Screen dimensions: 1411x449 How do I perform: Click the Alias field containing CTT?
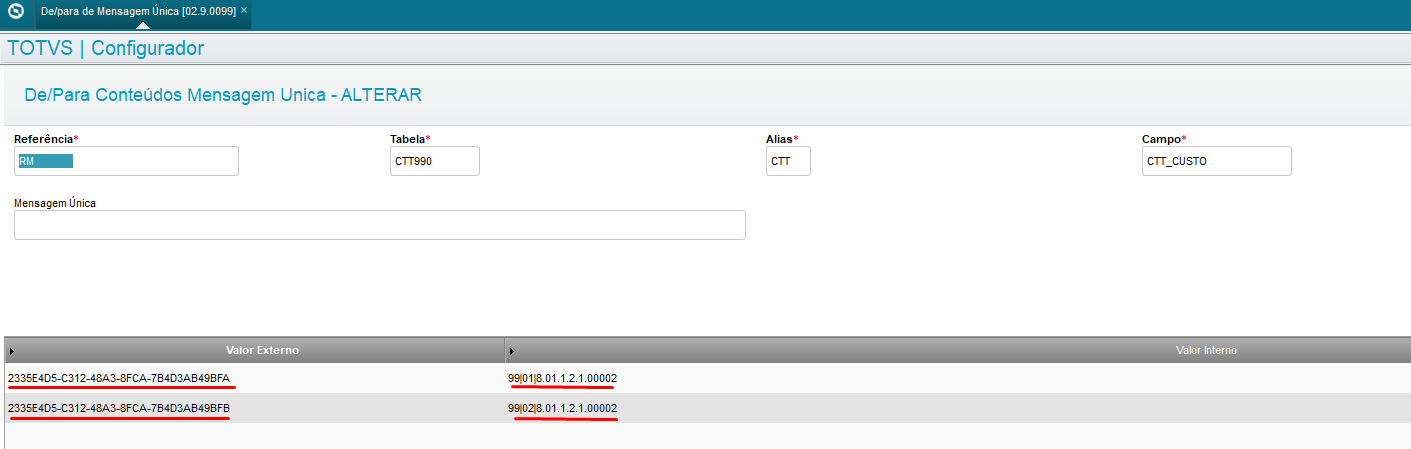(788, 161)
